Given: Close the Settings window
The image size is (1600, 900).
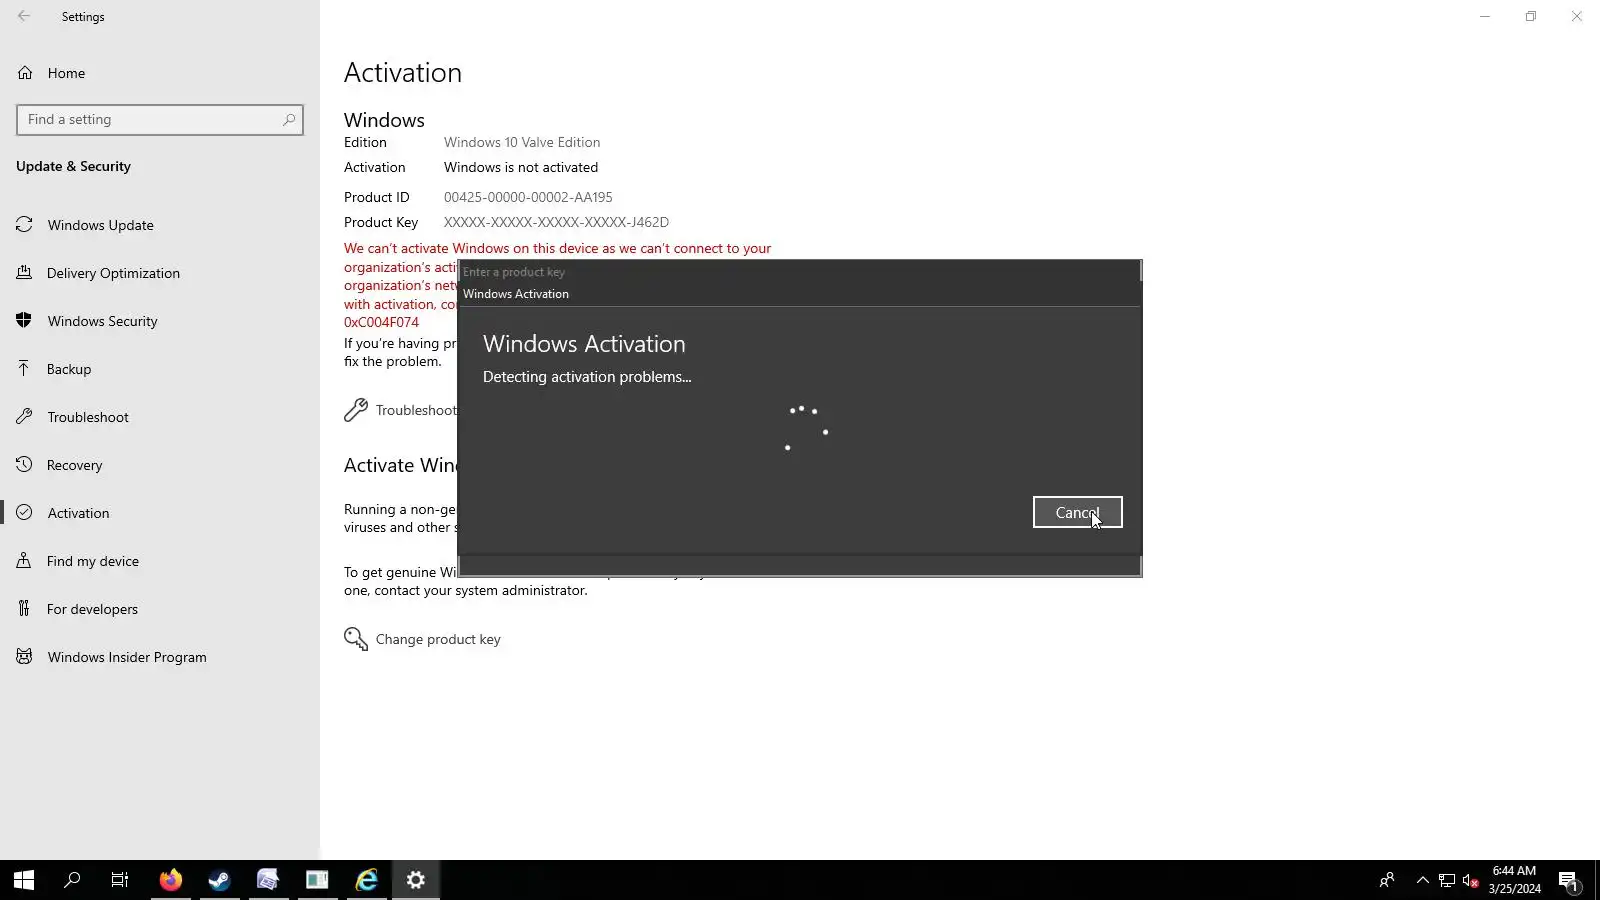Looking at the screenshot, I should [1577, 16].
